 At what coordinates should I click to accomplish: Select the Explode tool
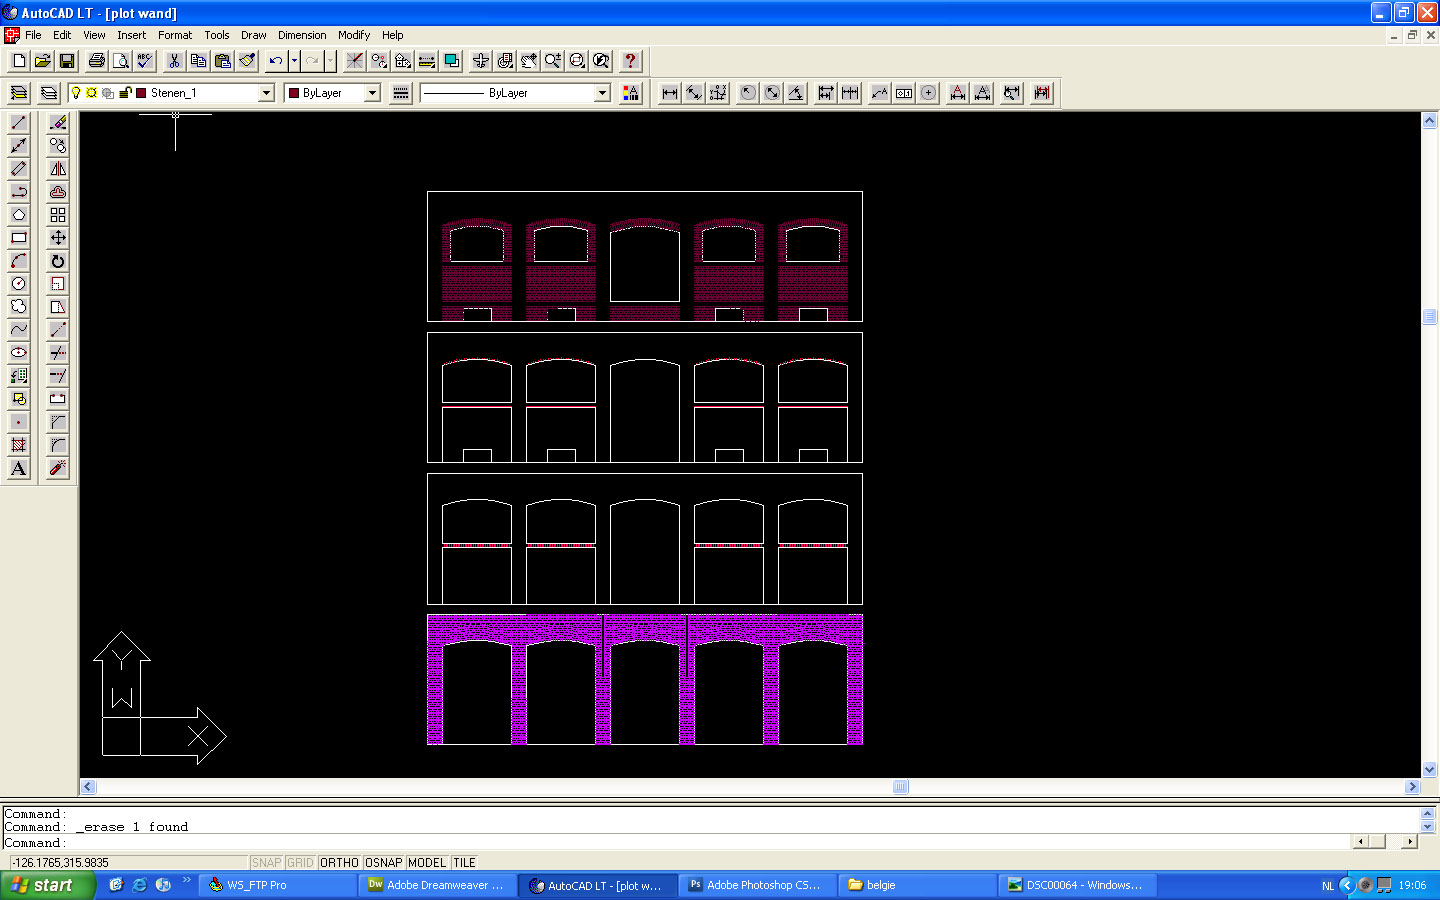(x=57, y=468)
